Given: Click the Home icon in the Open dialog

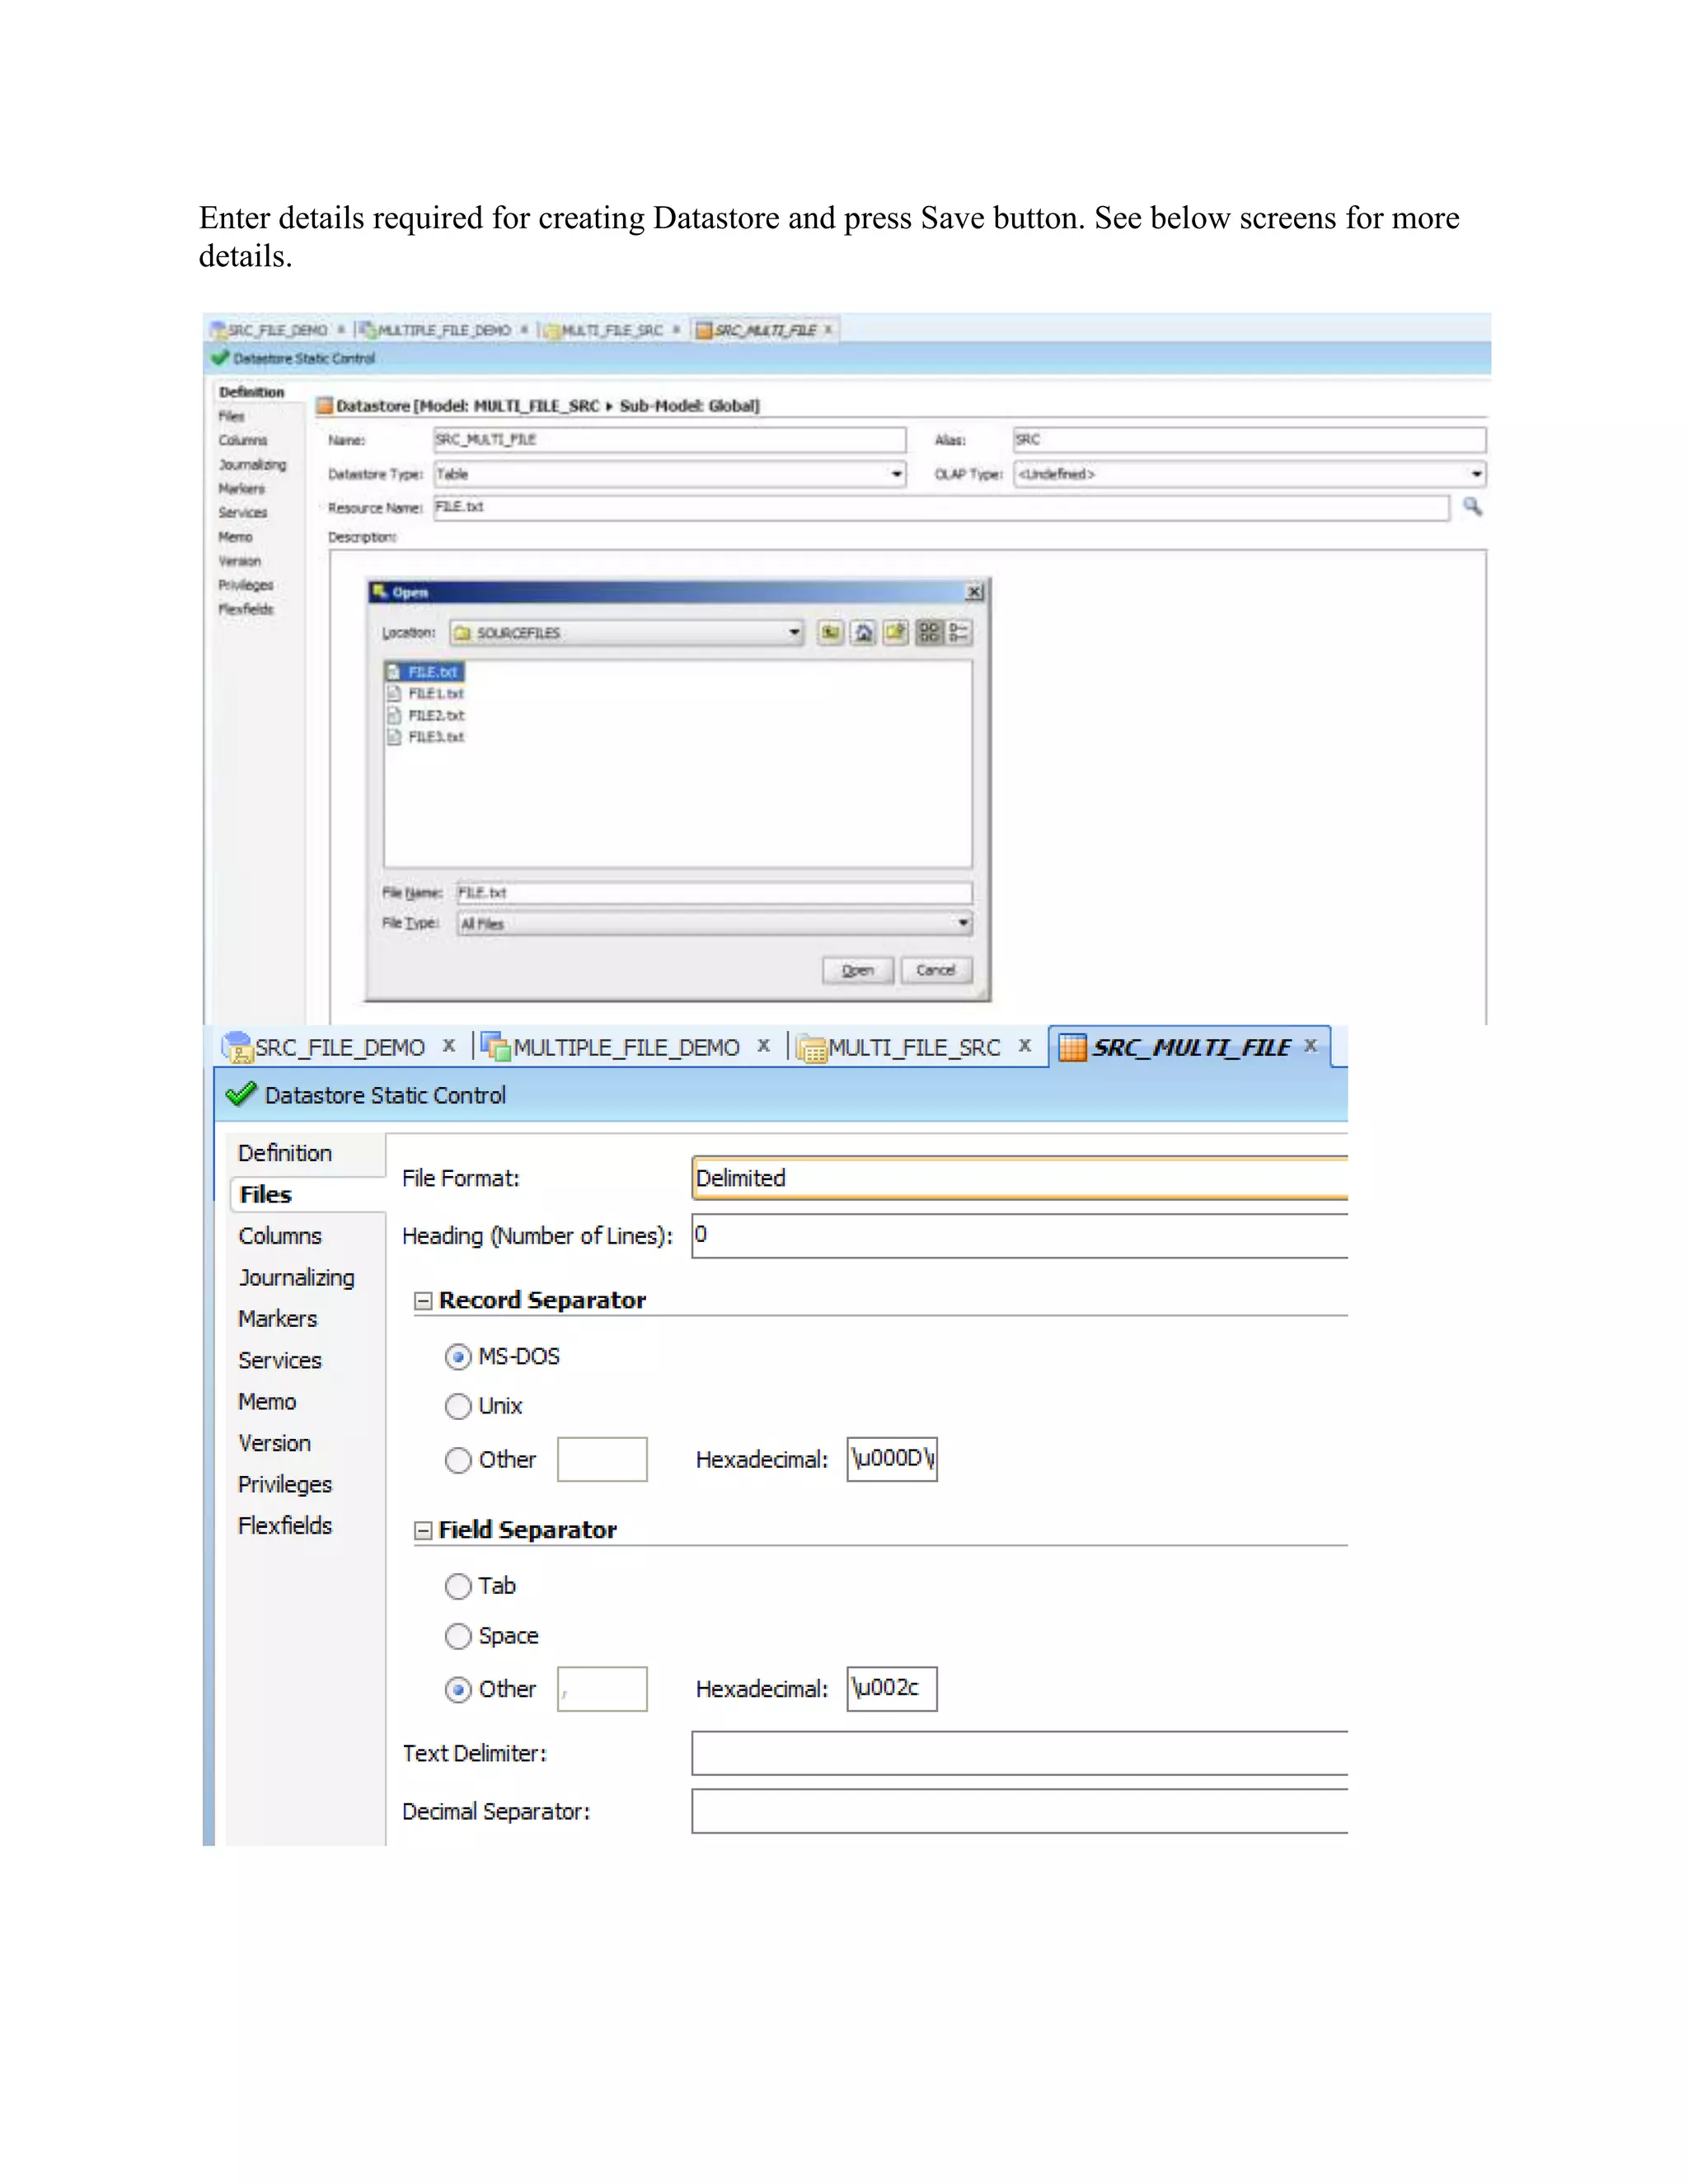Looking at the screenshot, I should [x=863, y=632].
